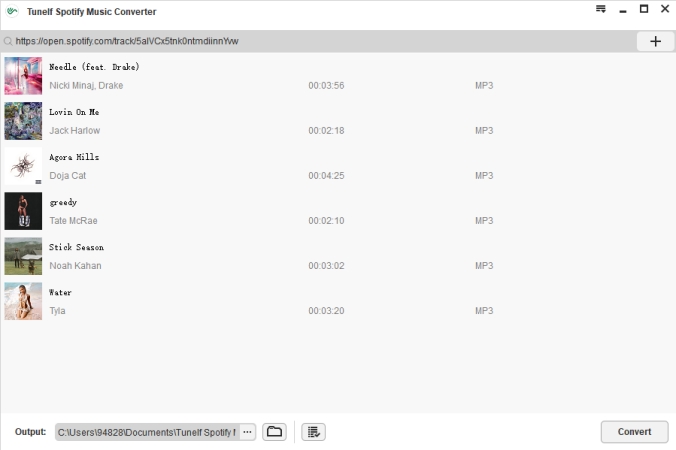Viewport: 676px width, 450px height.
Task: Maximize the Tunelf window
Action: pyautogui.click(x=643, y=10)
